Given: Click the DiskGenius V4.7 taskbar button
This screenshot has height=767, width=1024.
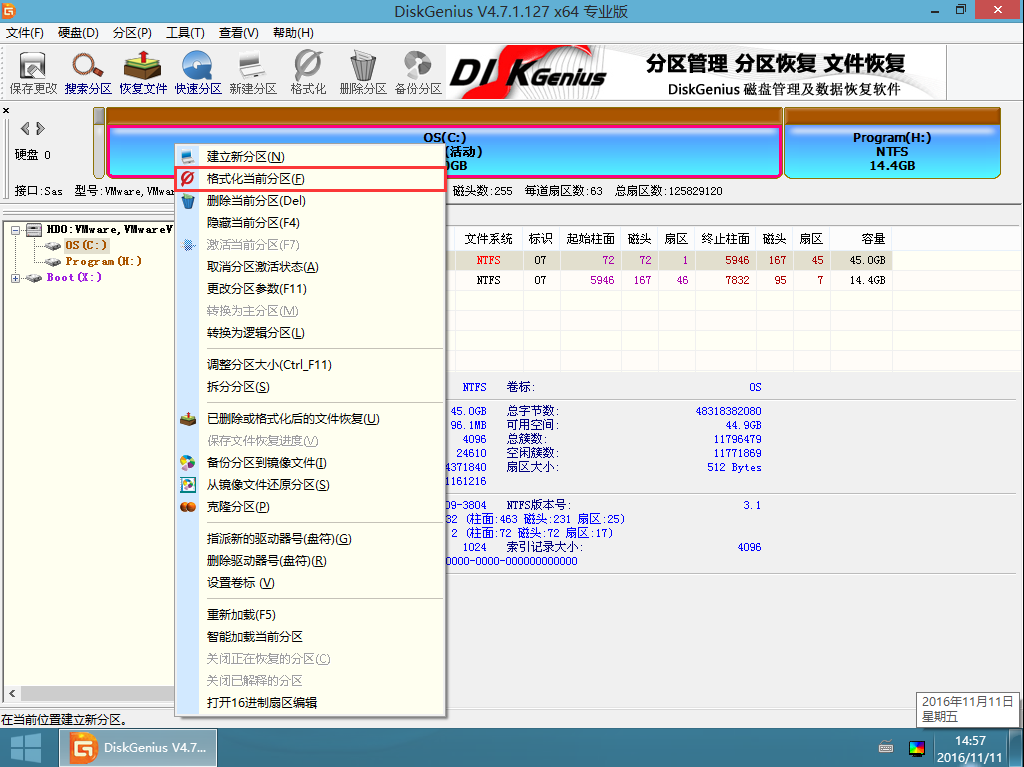Looking at the screenshot, I should 138,748.
